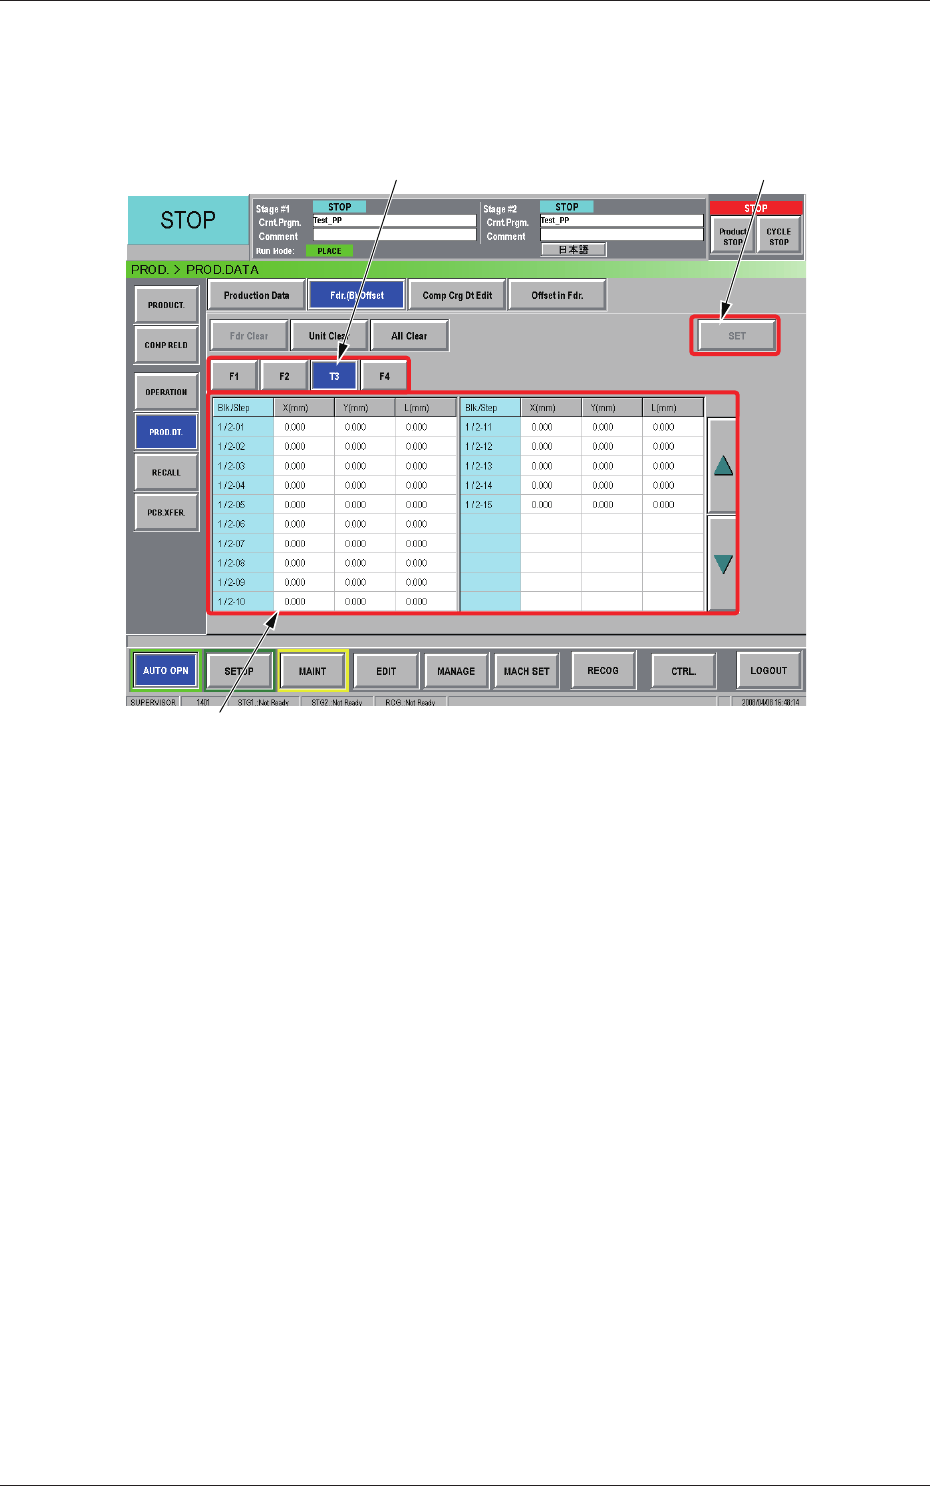The image size is (930, 1486).
Task: Select row 1/2-04 in Blk/Step column
Action: [242, 485]
